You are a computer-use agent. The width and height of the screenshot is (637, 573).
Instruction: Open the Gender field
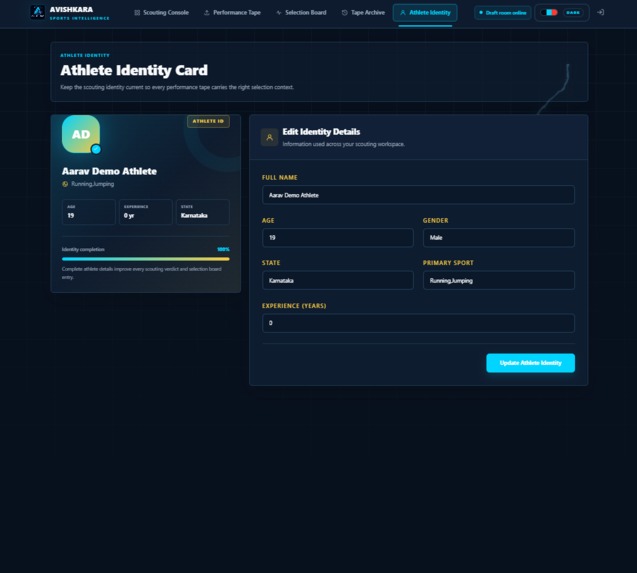tap(498, 238)
